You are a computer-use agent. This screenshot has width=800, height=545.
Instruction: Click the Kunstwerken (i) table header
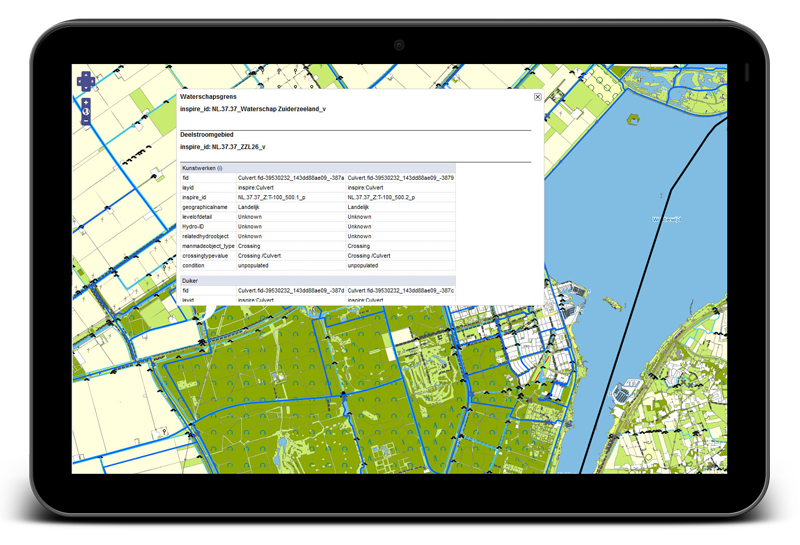pos(318,168)
